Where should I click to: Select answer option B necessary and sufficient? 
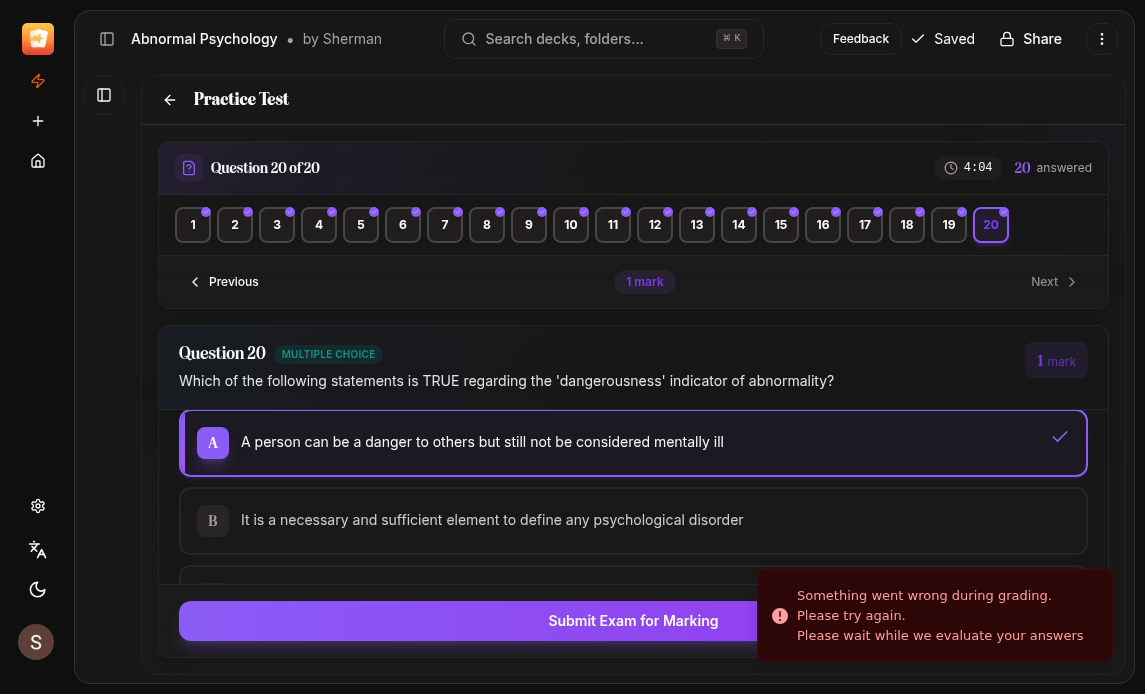[632, 521]
